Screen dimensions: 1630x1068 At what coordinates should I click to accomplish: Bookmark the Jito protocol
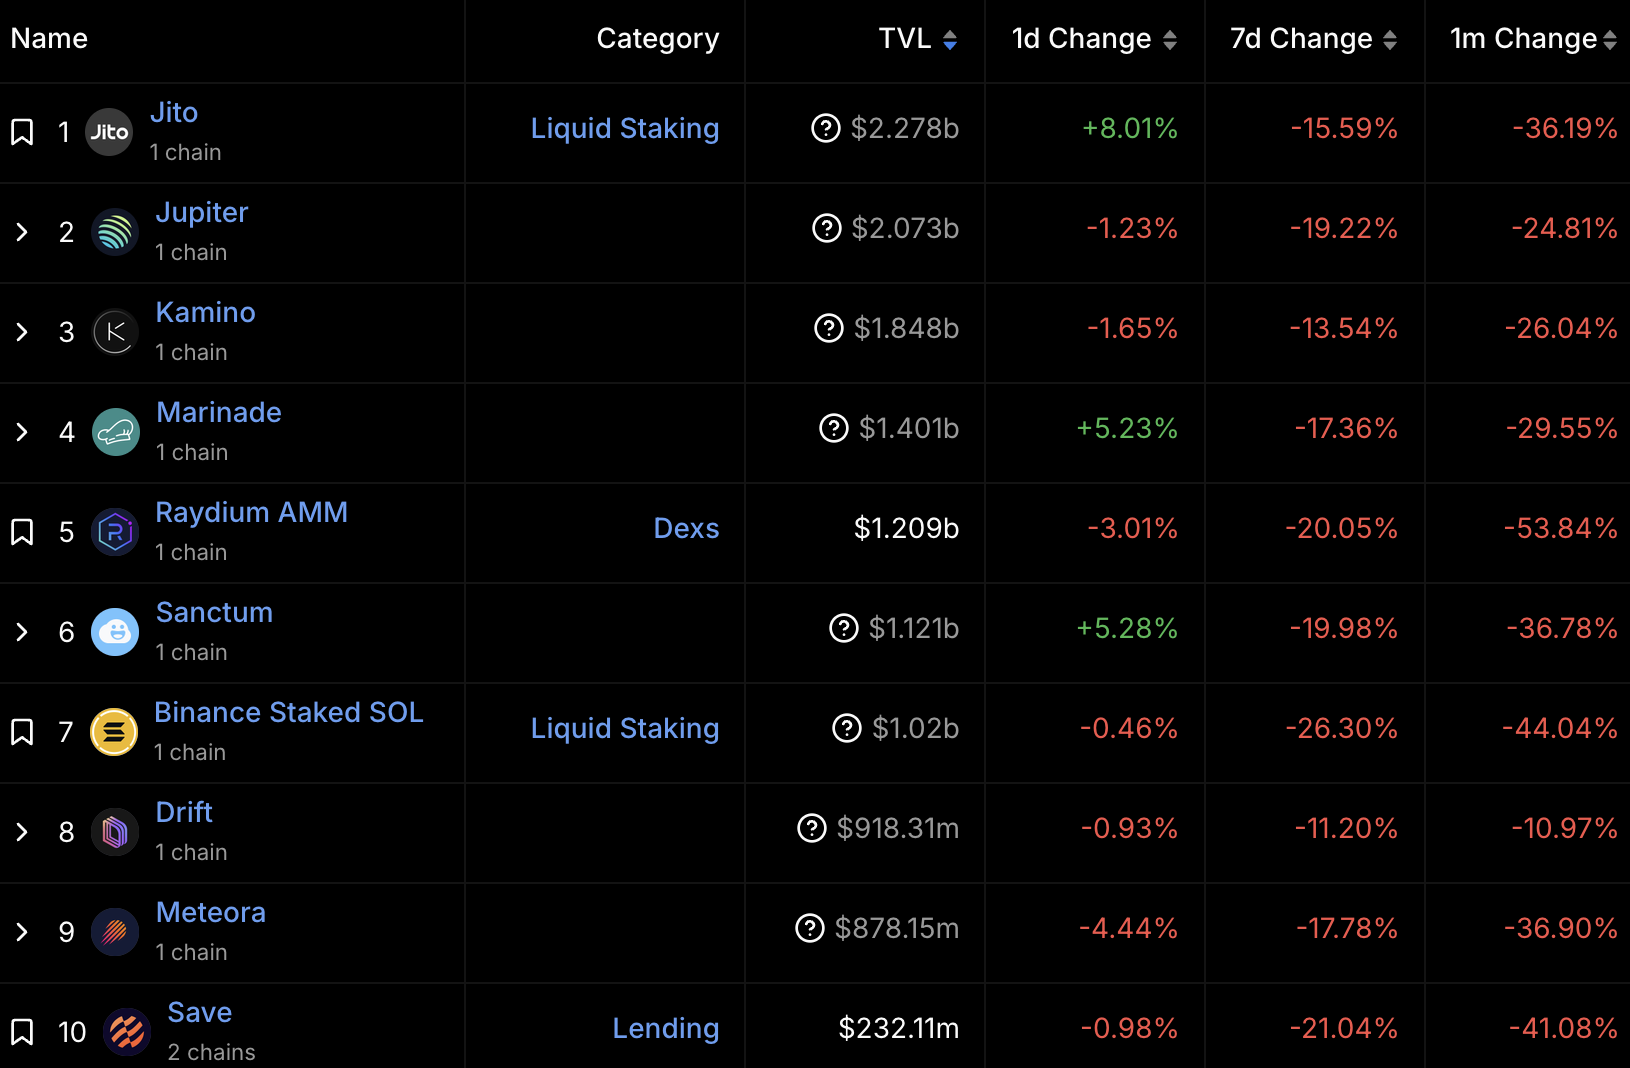coord(22,132)
